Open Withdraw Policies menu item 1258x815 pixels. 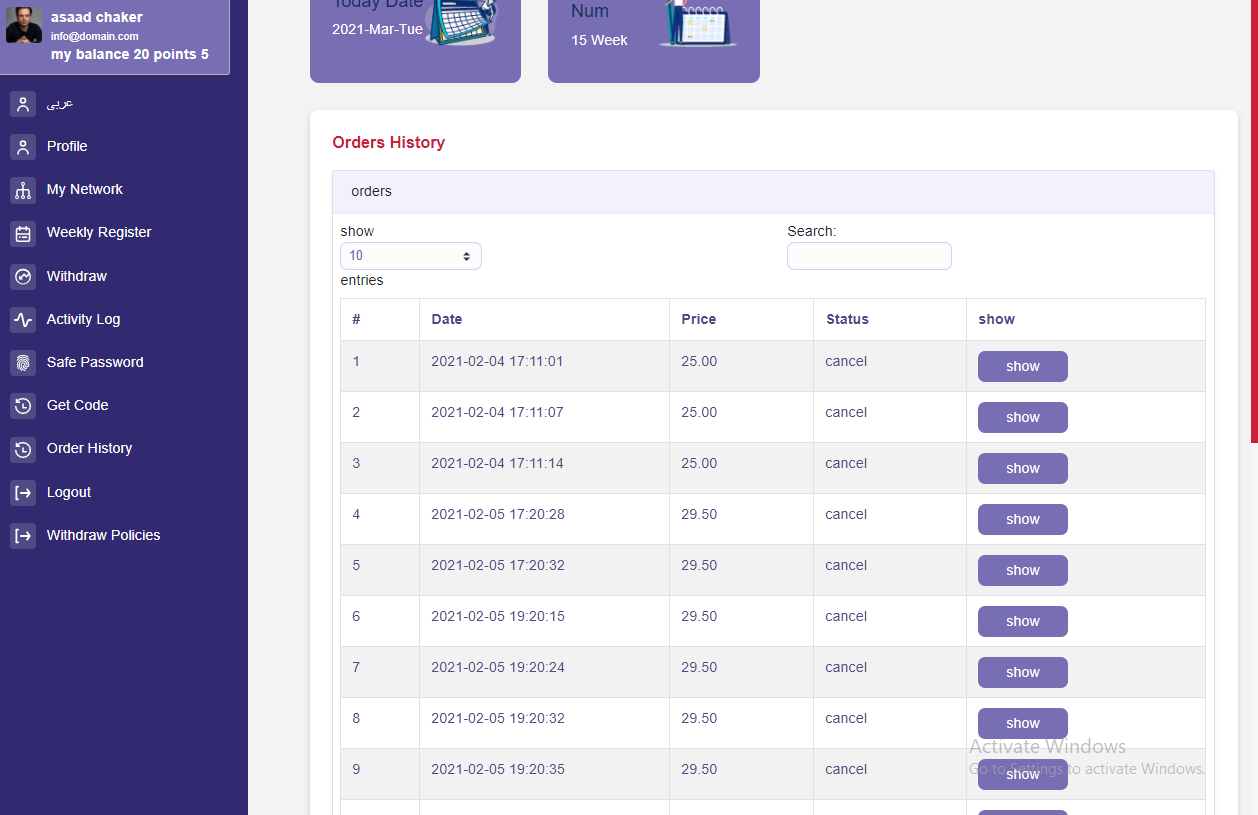point(103,535)
